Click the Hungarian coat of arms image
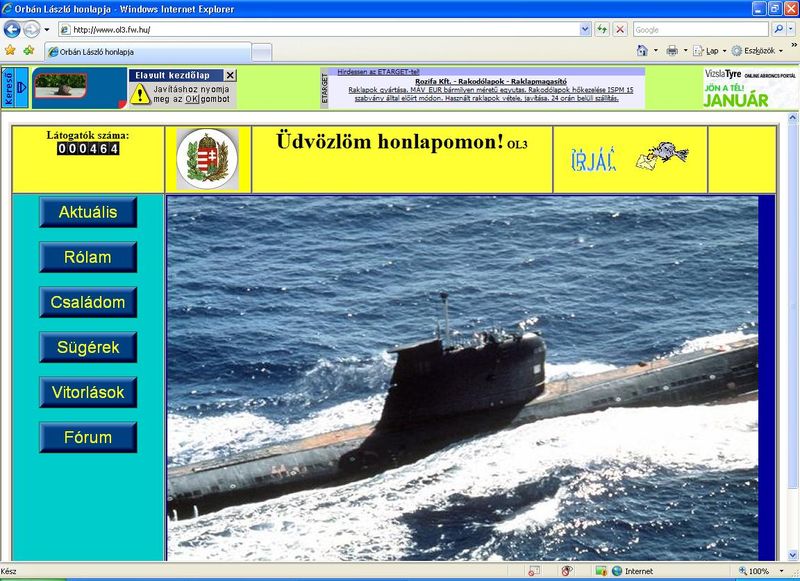 click(207, 159)
